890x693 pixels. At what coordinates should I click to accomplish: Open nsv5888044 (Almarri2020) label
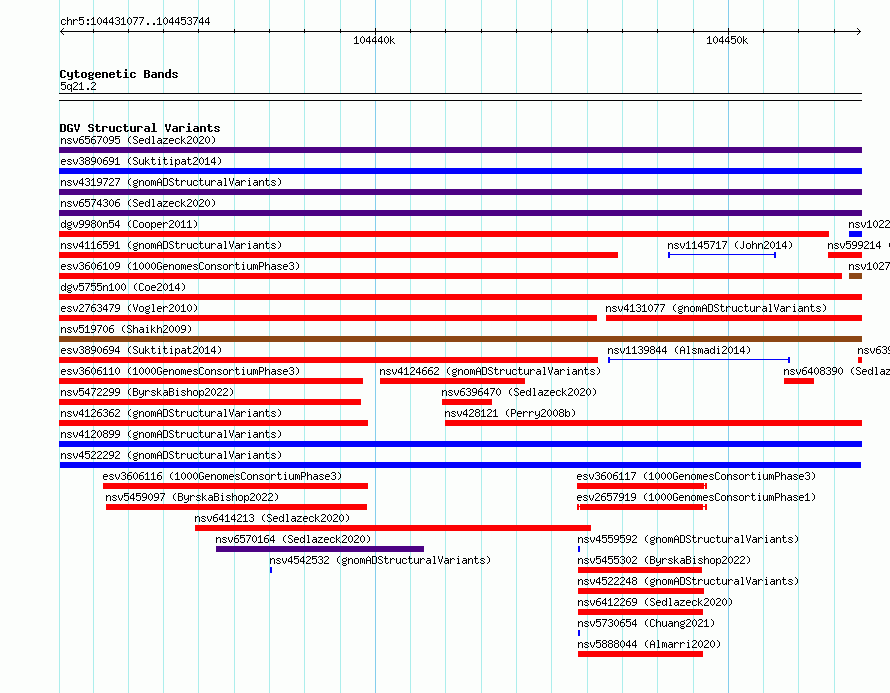[x=649, y=644]
